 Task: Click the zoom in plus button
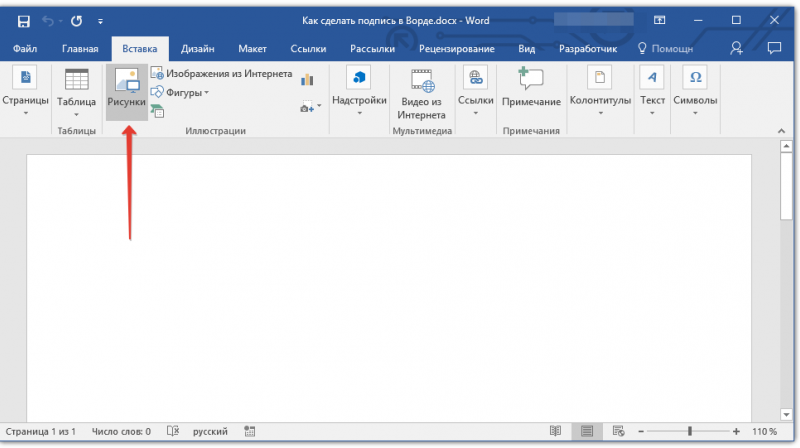point(736,432)
